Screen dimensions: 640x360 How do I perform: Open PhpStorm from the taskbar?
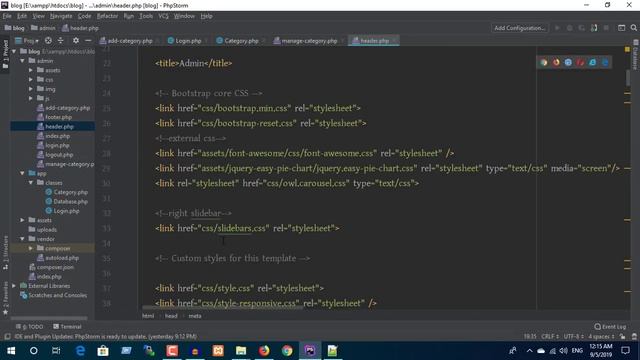click(310, 351)
